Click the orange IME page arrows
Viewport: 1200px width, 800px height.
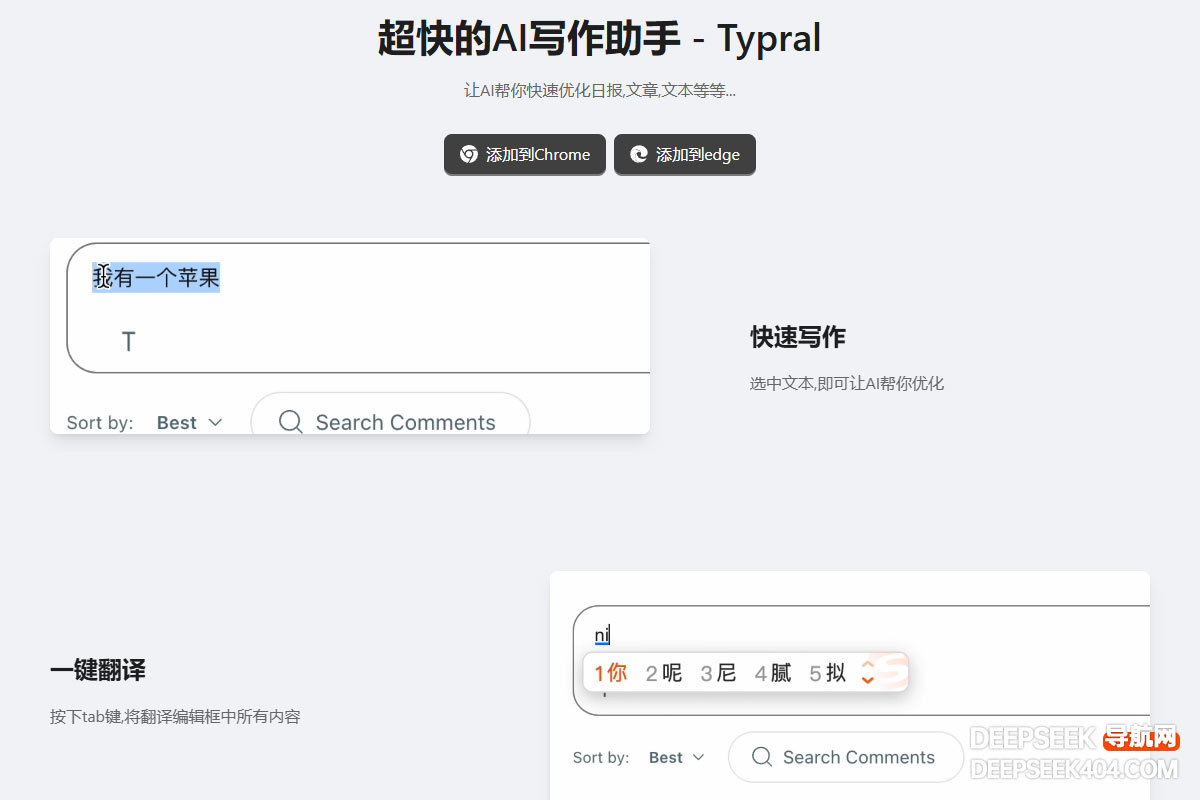867,673
